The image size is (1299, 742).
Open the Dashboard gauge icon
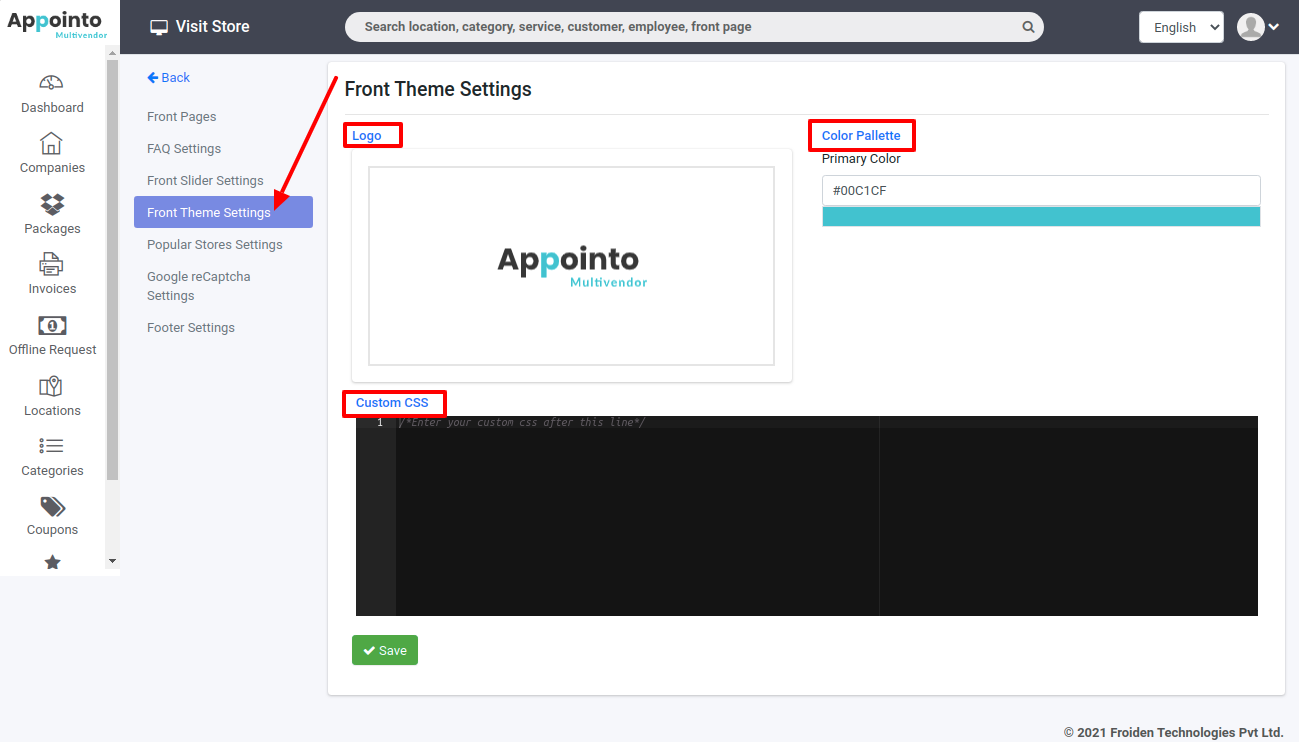(52, 83)
